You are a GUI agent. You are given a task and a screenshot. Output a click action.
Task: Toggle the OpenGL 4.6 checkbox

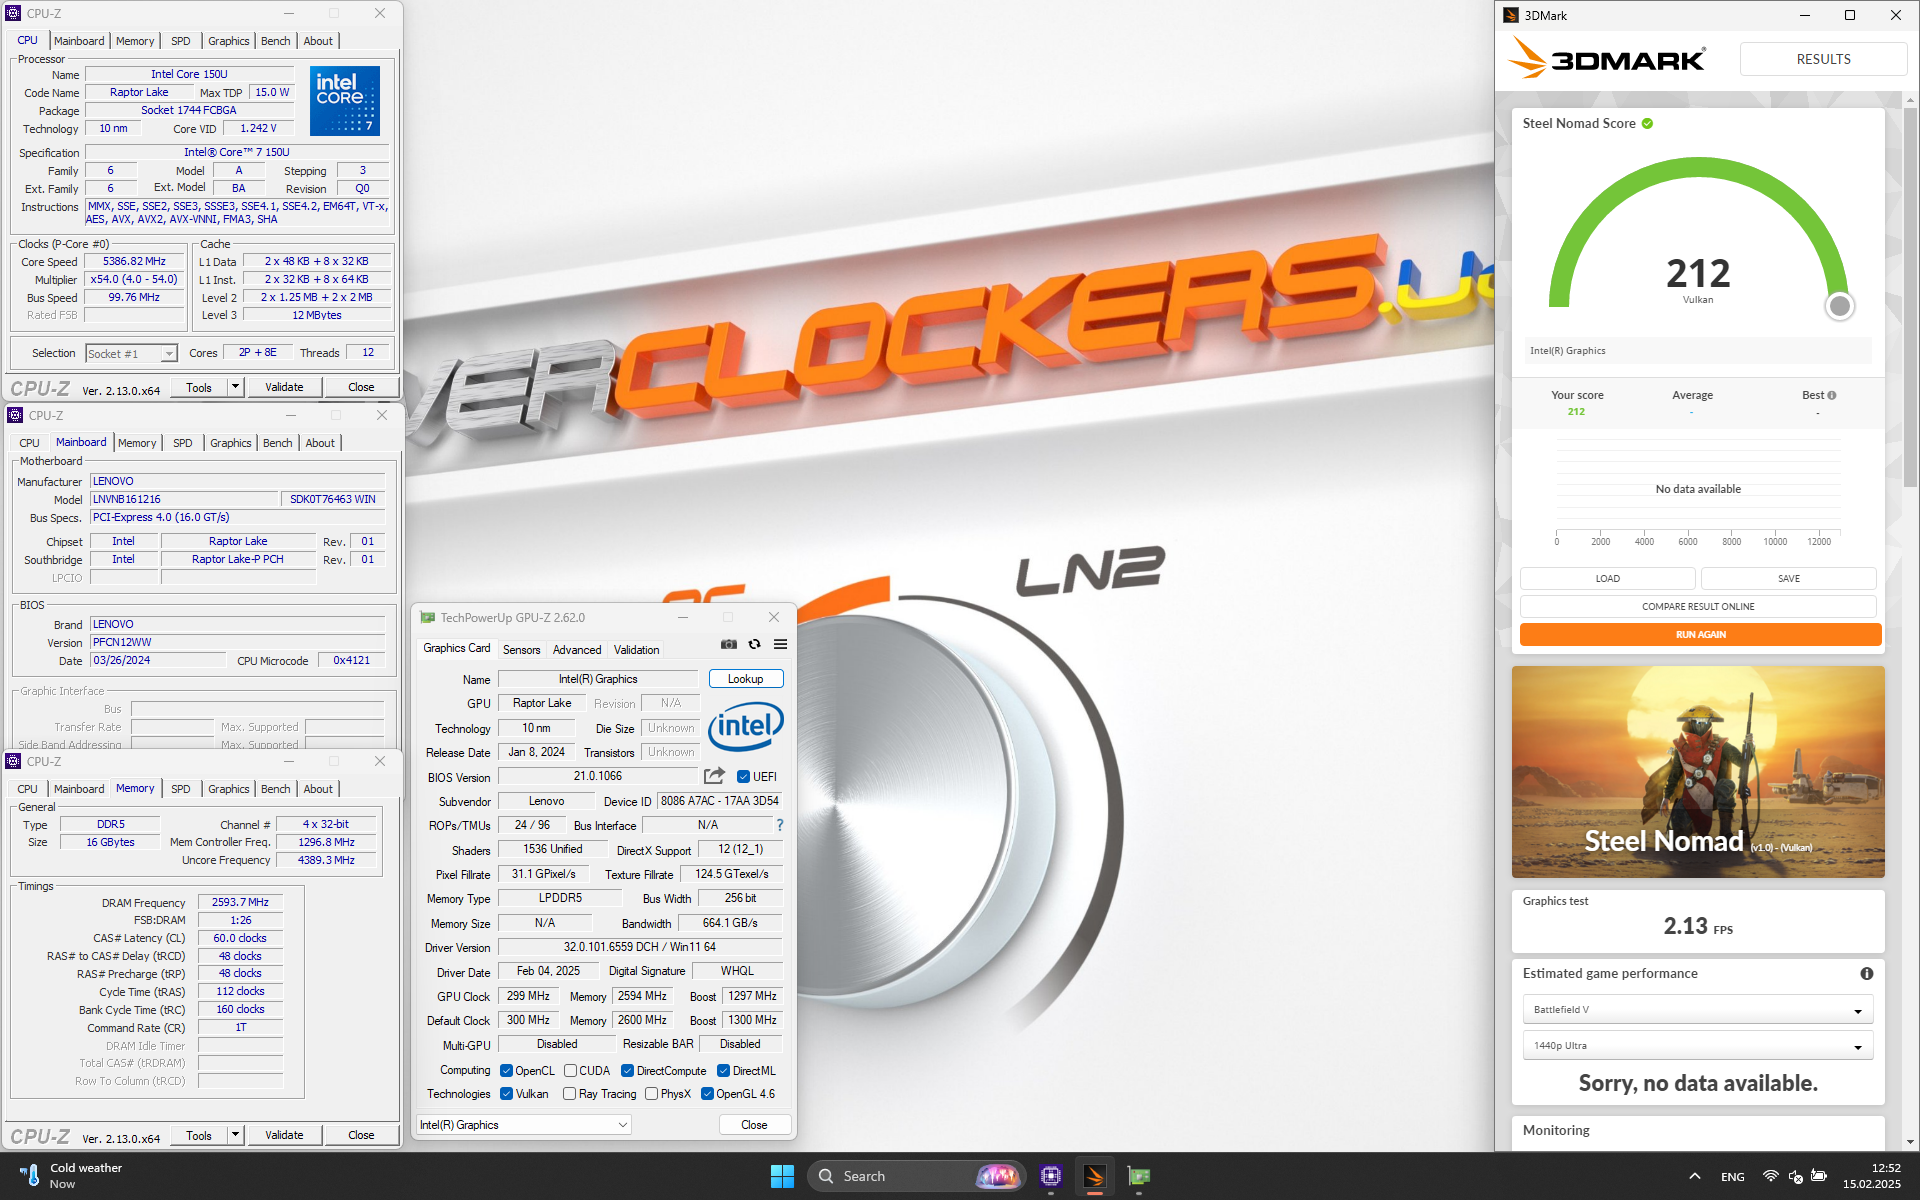707,1094
